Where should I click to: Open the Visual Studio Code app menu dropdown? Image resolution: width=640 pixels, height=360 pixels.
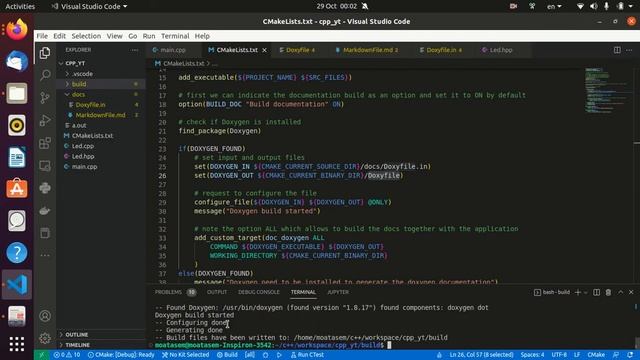click(x=89, y=7)
